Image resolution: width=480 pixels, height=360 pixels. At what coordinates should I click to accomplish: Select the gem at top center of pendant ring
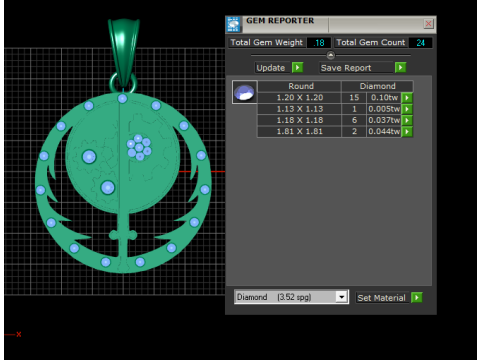122,99
